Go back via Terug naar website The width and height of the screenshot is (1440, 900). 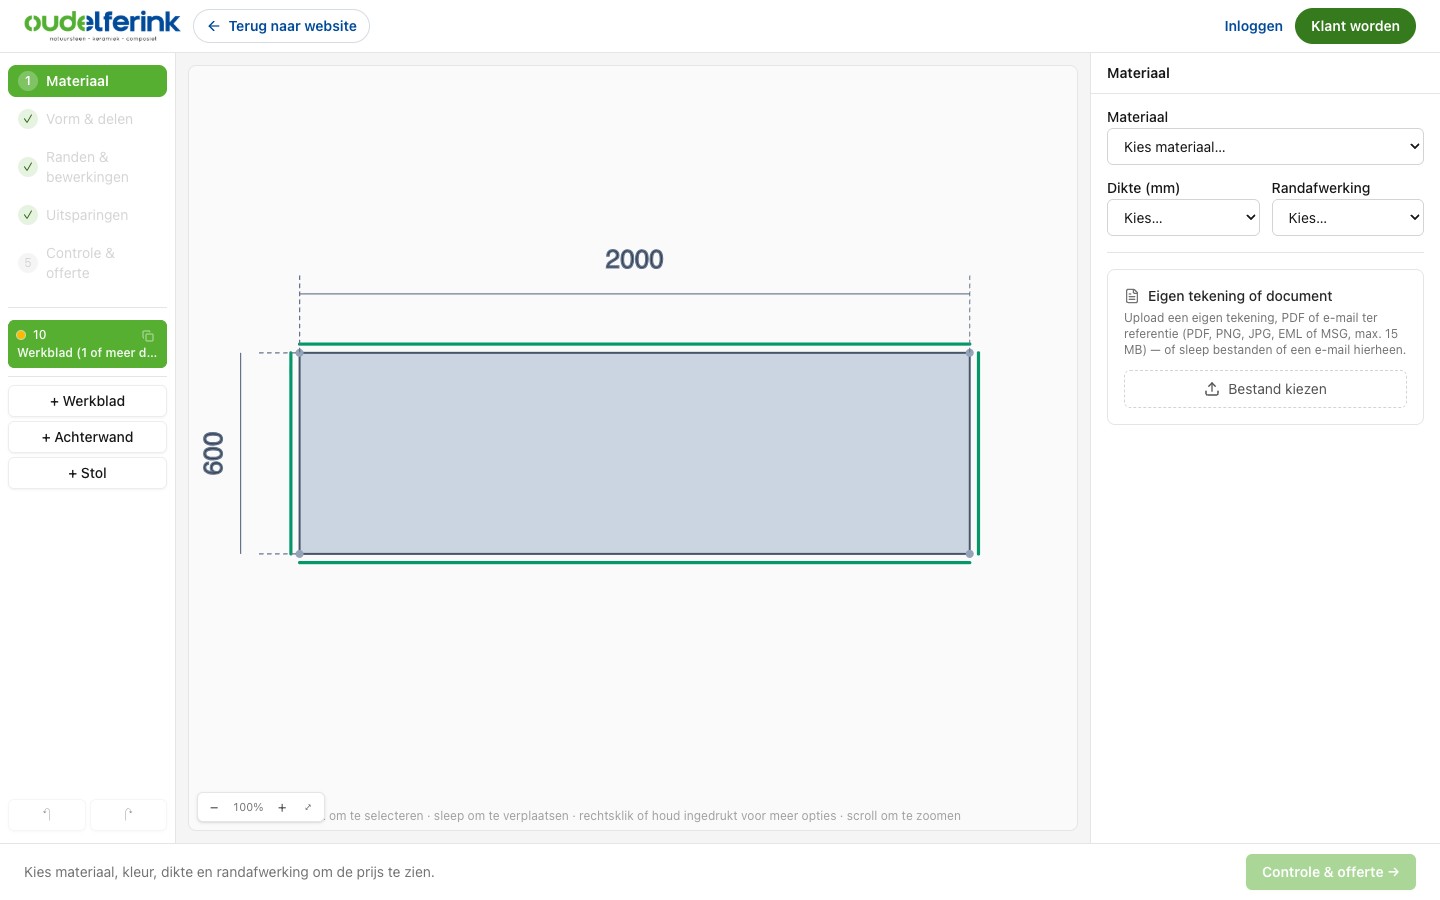pos(281,26)
